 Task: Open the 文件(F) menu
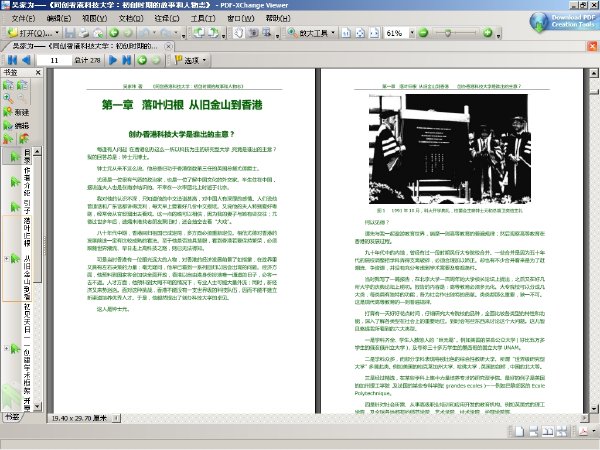click(x=23, y=18)
